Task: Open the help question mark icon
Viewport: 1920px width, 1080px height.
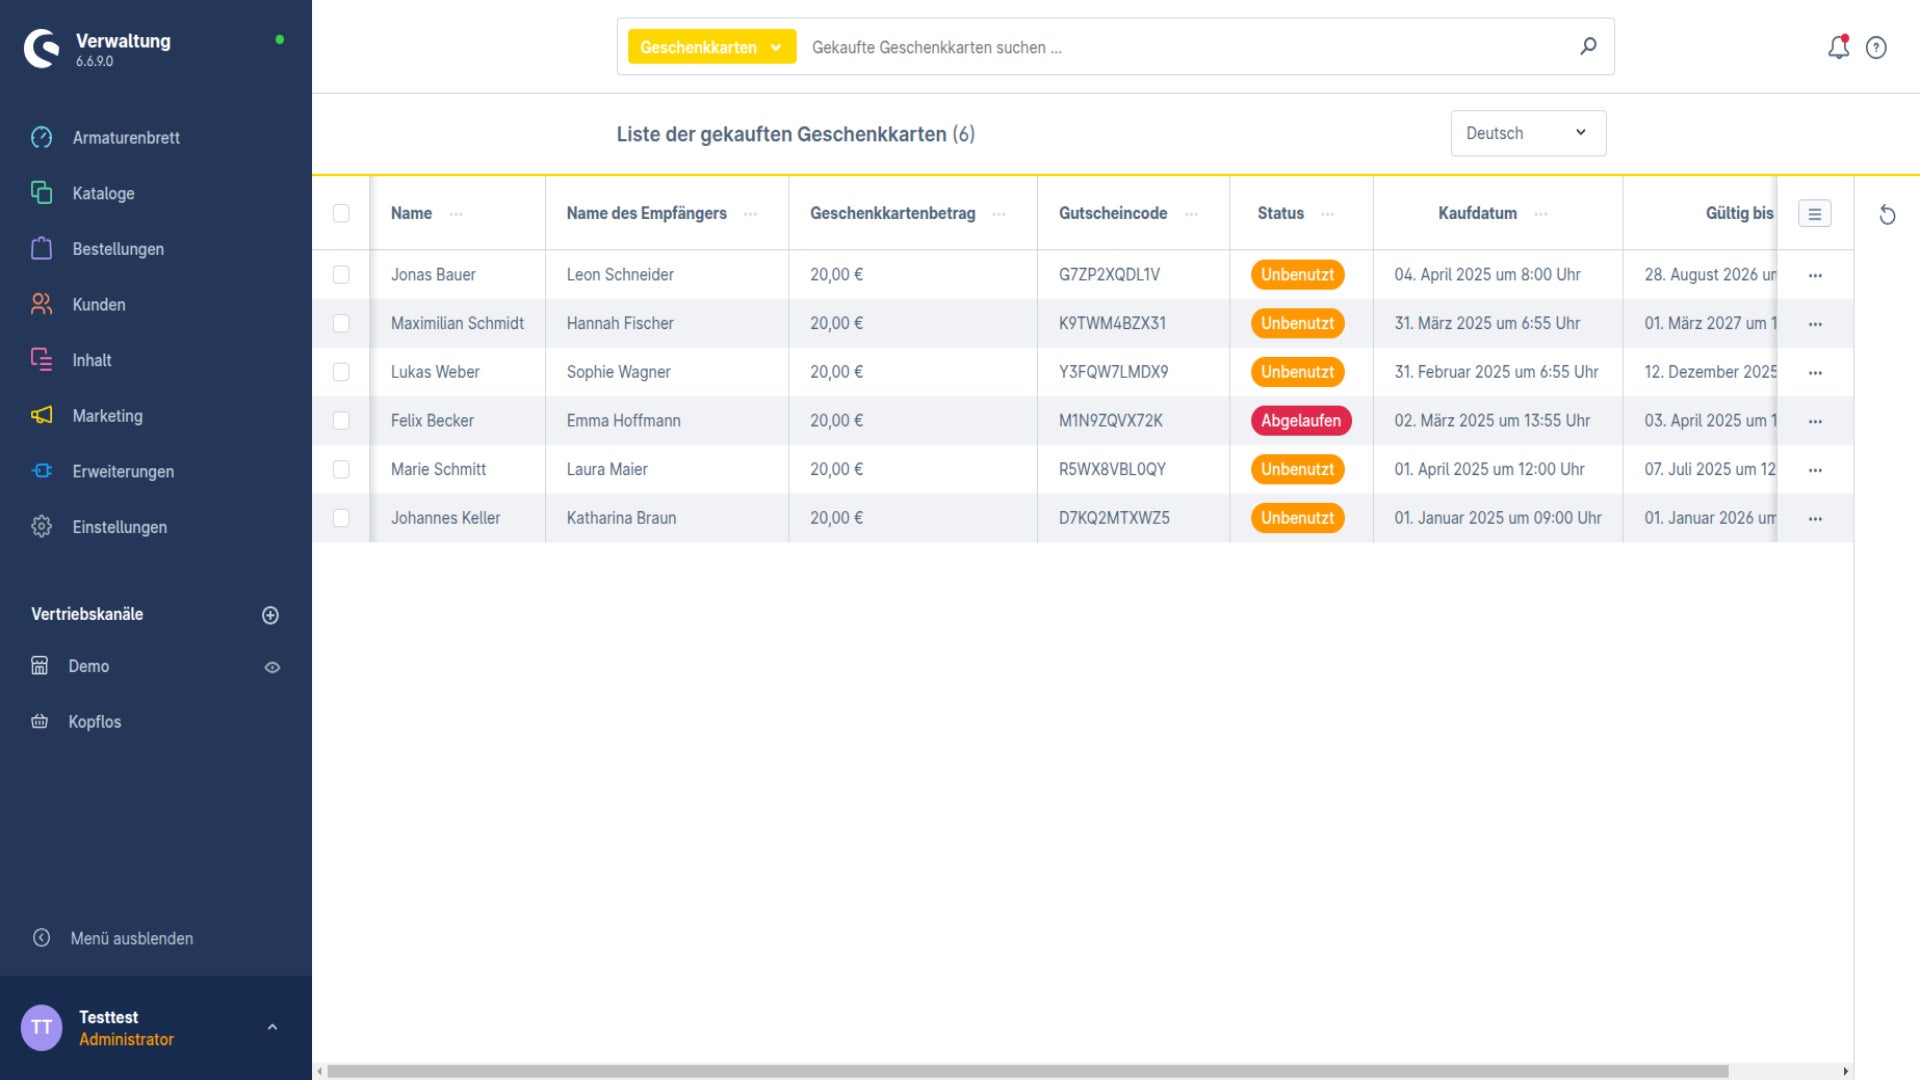Action: pos(1876,48)
